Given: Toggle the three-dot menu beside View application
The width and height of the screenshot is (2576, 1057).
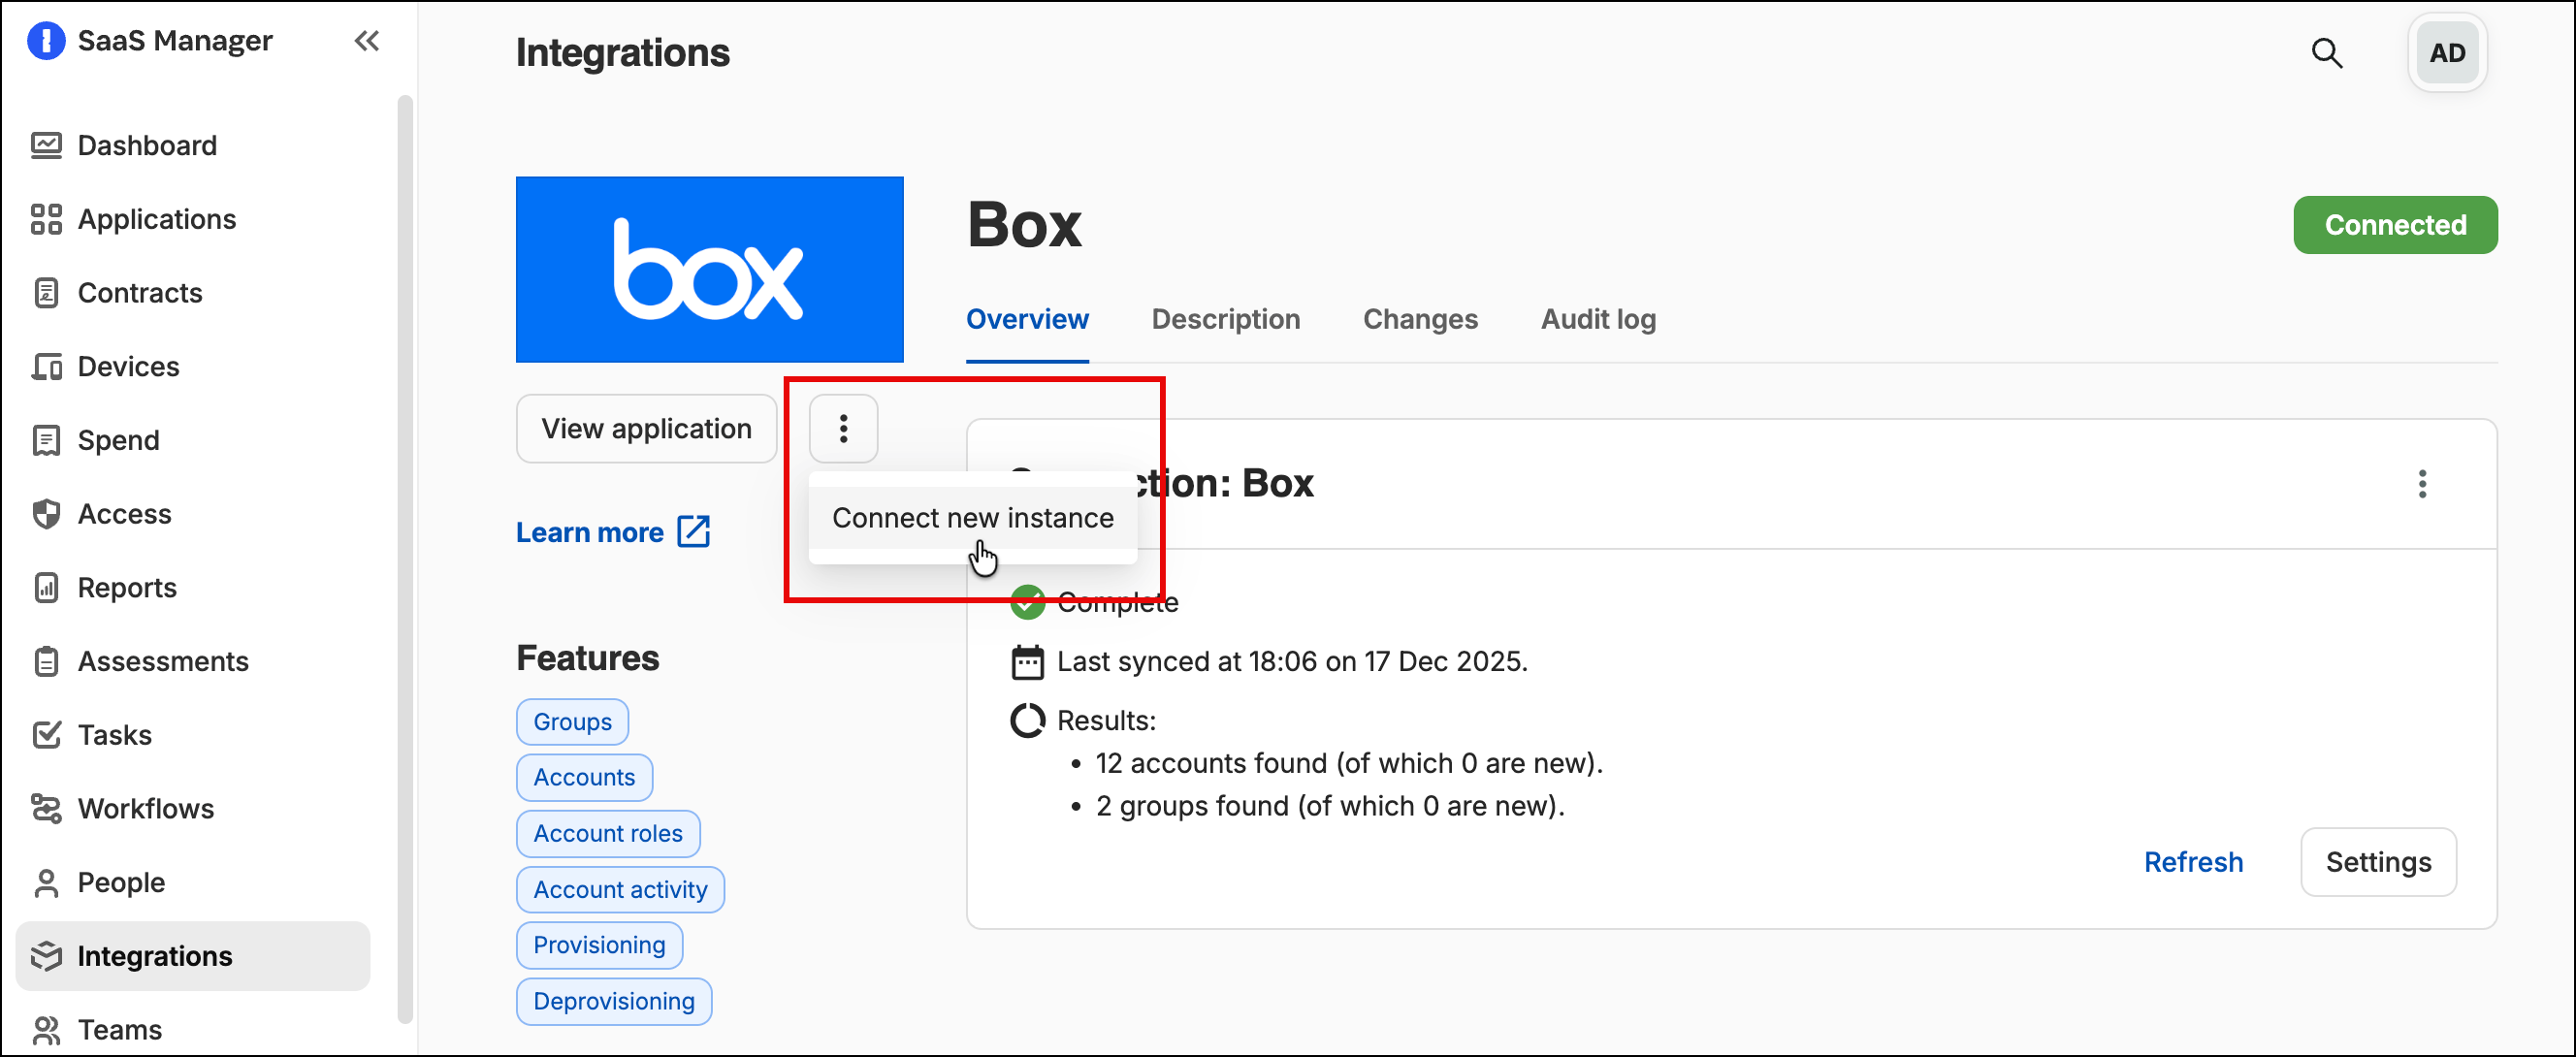Looking at the screenshot, I should point(843,429).
